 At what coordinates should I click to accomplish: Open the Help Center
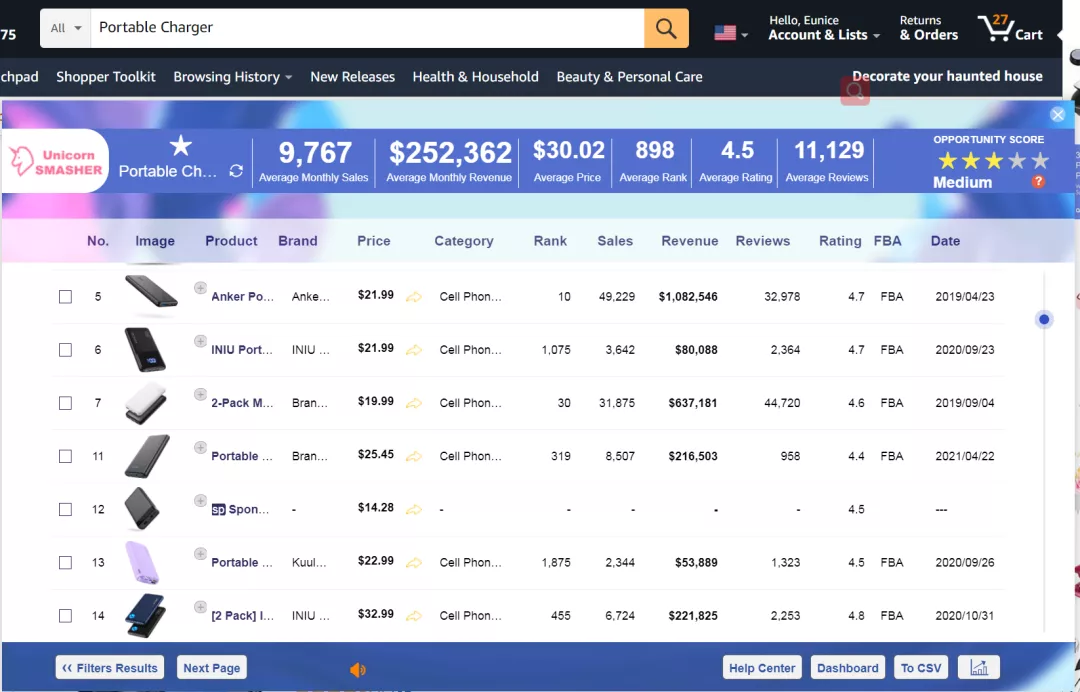pos(762,667)
